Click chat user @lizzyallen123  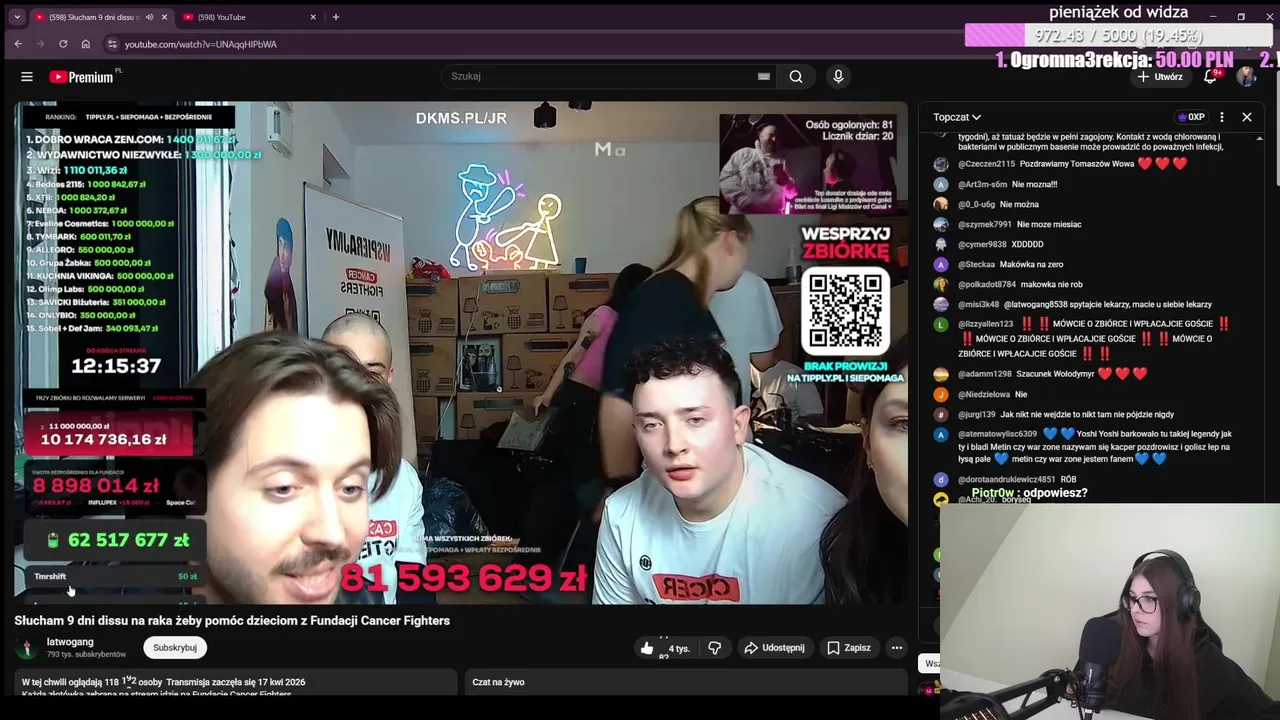(x=985, y=324)
